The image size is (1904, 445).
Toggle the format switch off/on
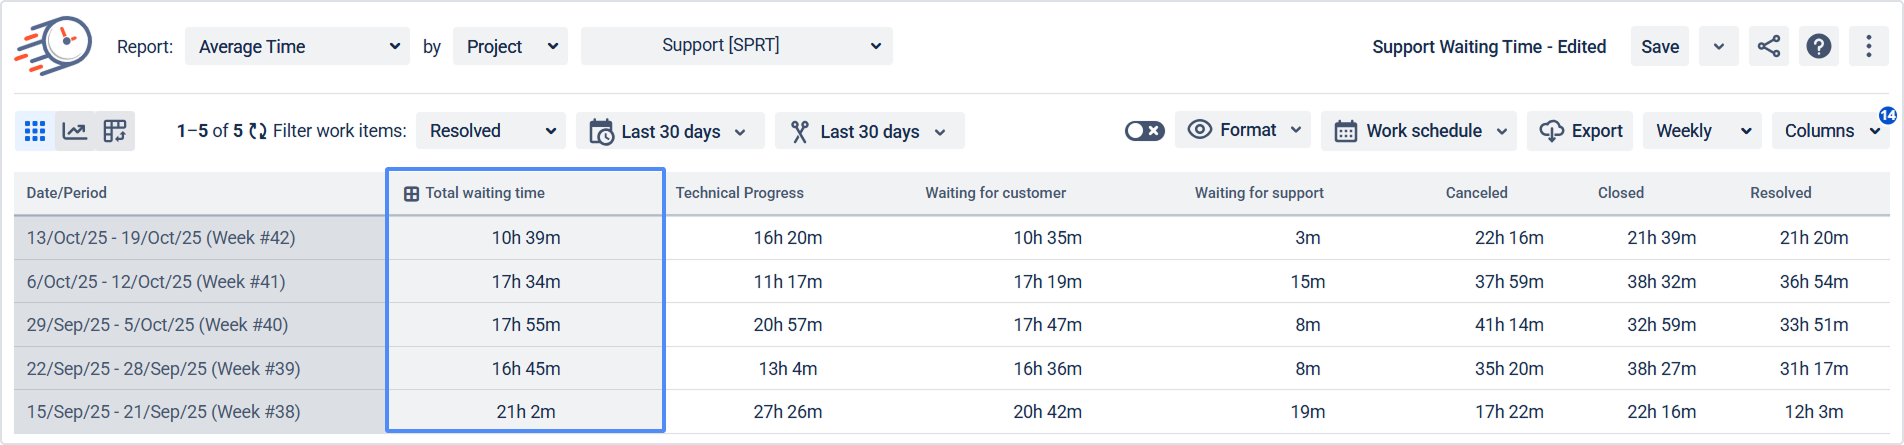tap(1145, 131)
